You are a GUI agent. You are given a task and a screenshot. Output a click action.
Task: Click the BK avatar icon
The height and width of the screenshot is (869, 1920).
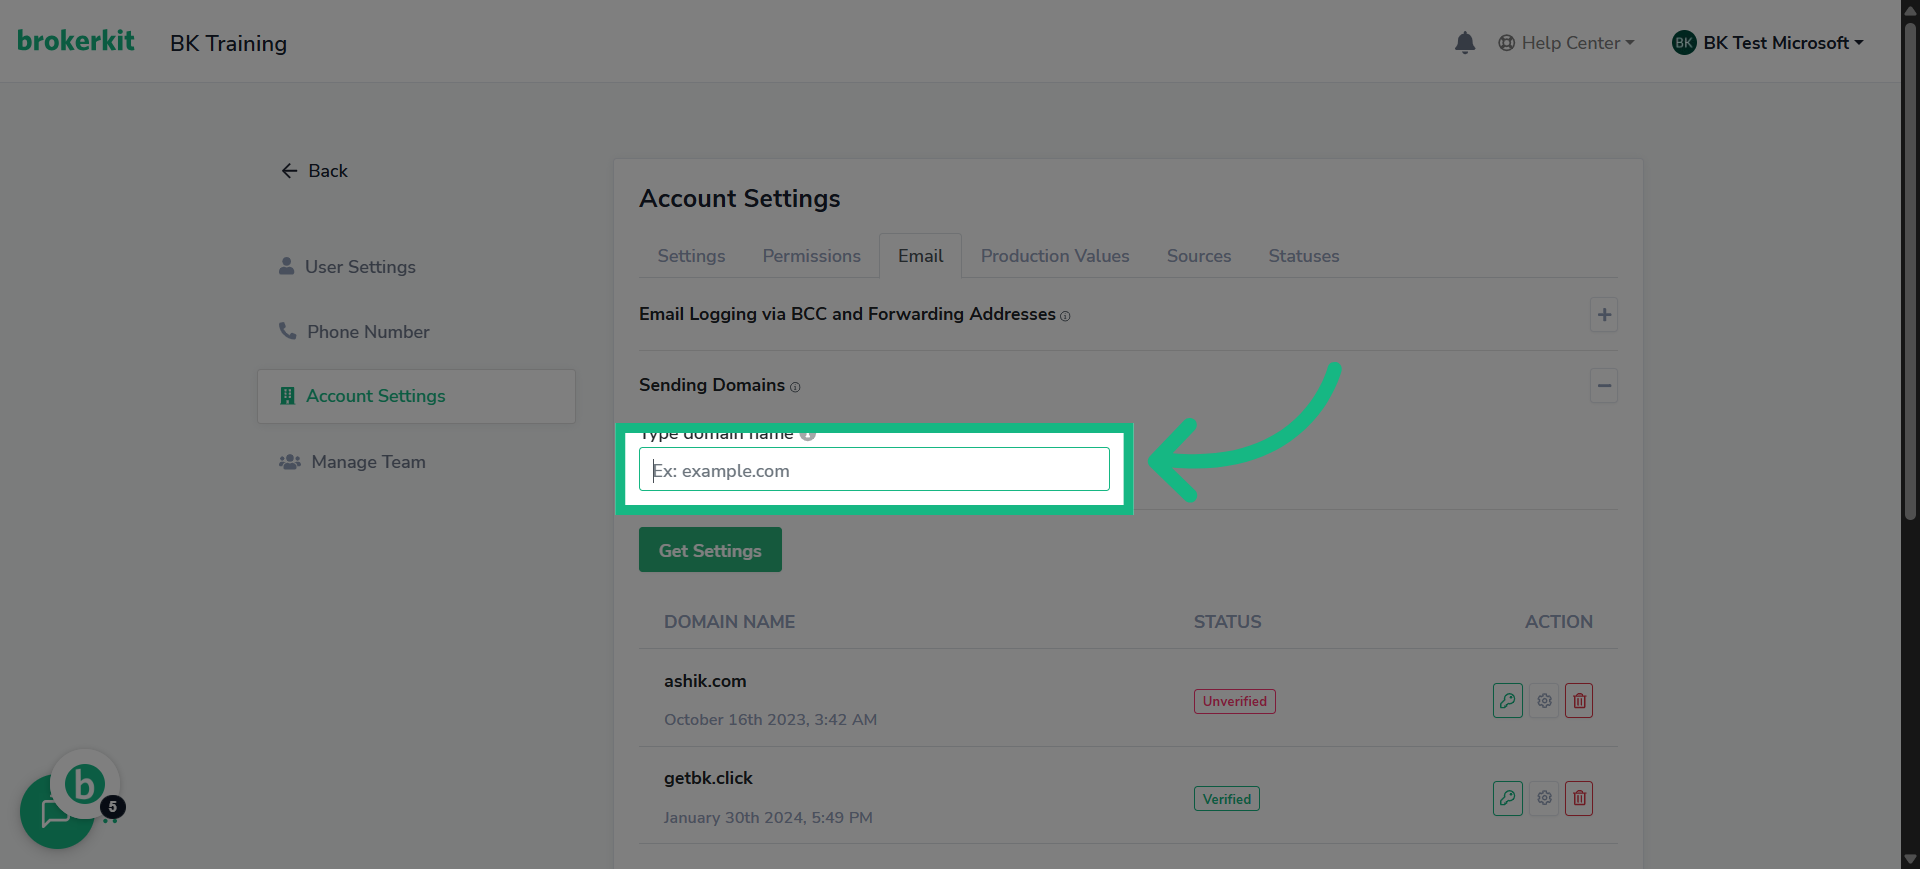click(1684, 43)
